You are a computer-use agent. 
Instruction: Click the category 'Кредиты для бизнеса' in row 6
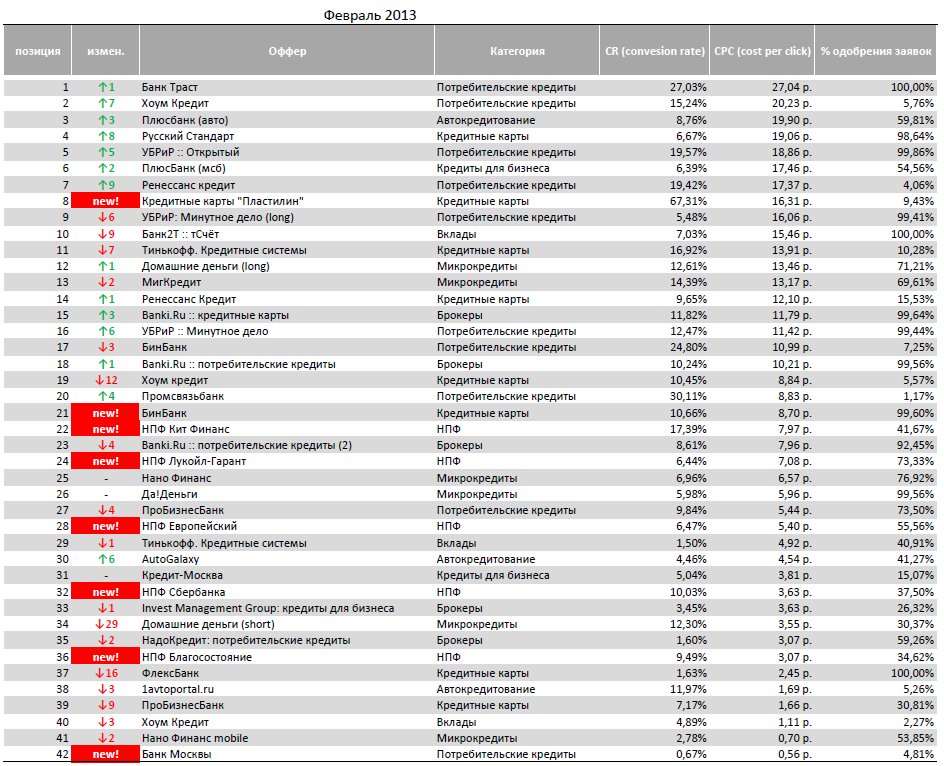coord(492,169)
